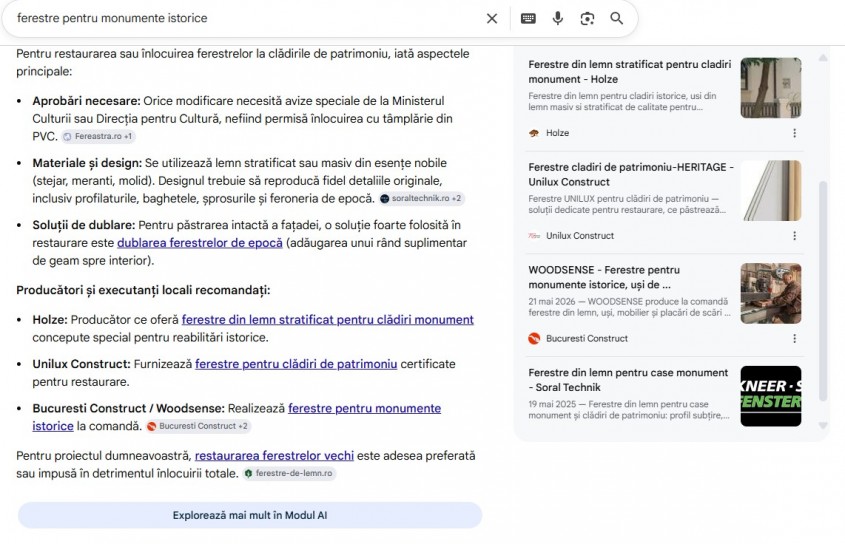Viewport: 845px width, 544px height.
Task: Click the Bucuresti Construct favicon in sources panel
Action: click(x=534, y=339)
